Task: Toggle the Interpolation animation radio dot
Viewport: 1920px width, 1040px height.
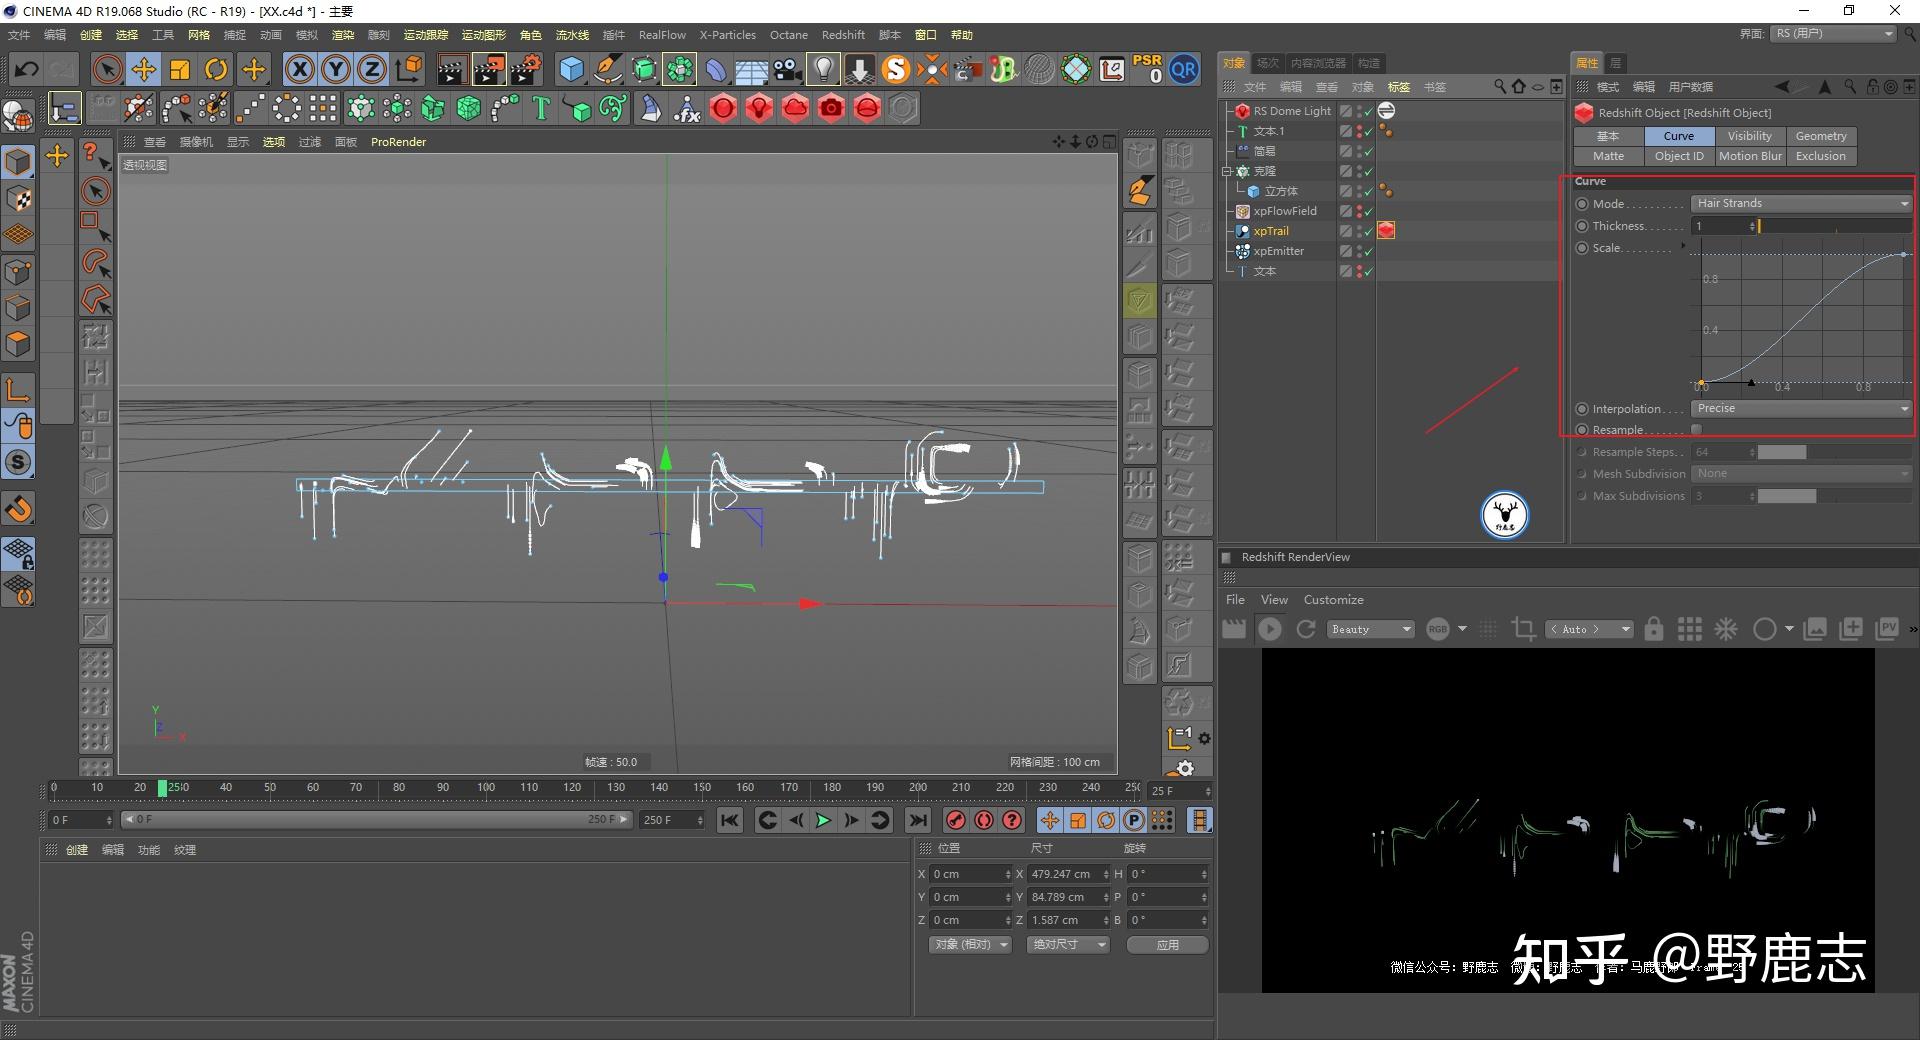Action: pos(1582,409)
